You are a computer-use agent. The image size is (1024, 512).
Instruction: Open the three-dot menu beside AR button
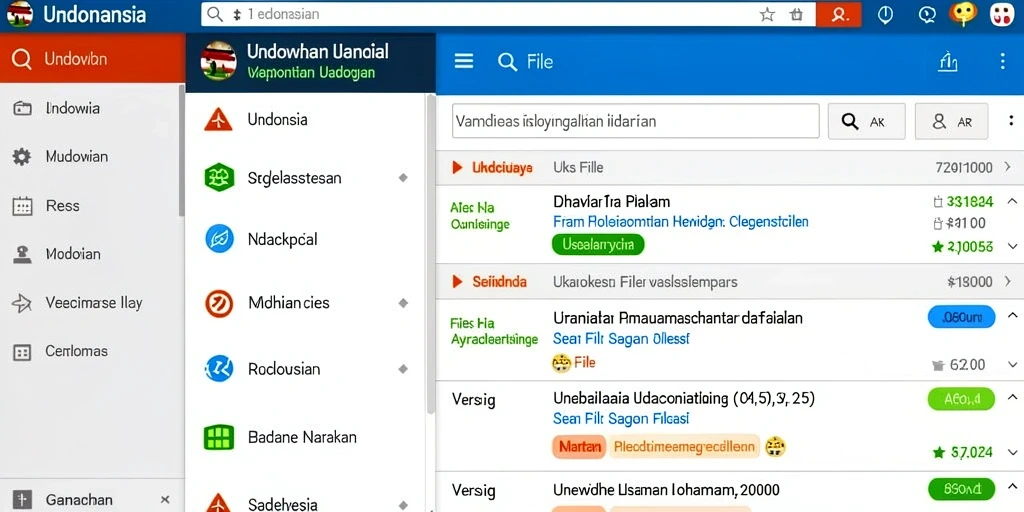(1012, 121)
